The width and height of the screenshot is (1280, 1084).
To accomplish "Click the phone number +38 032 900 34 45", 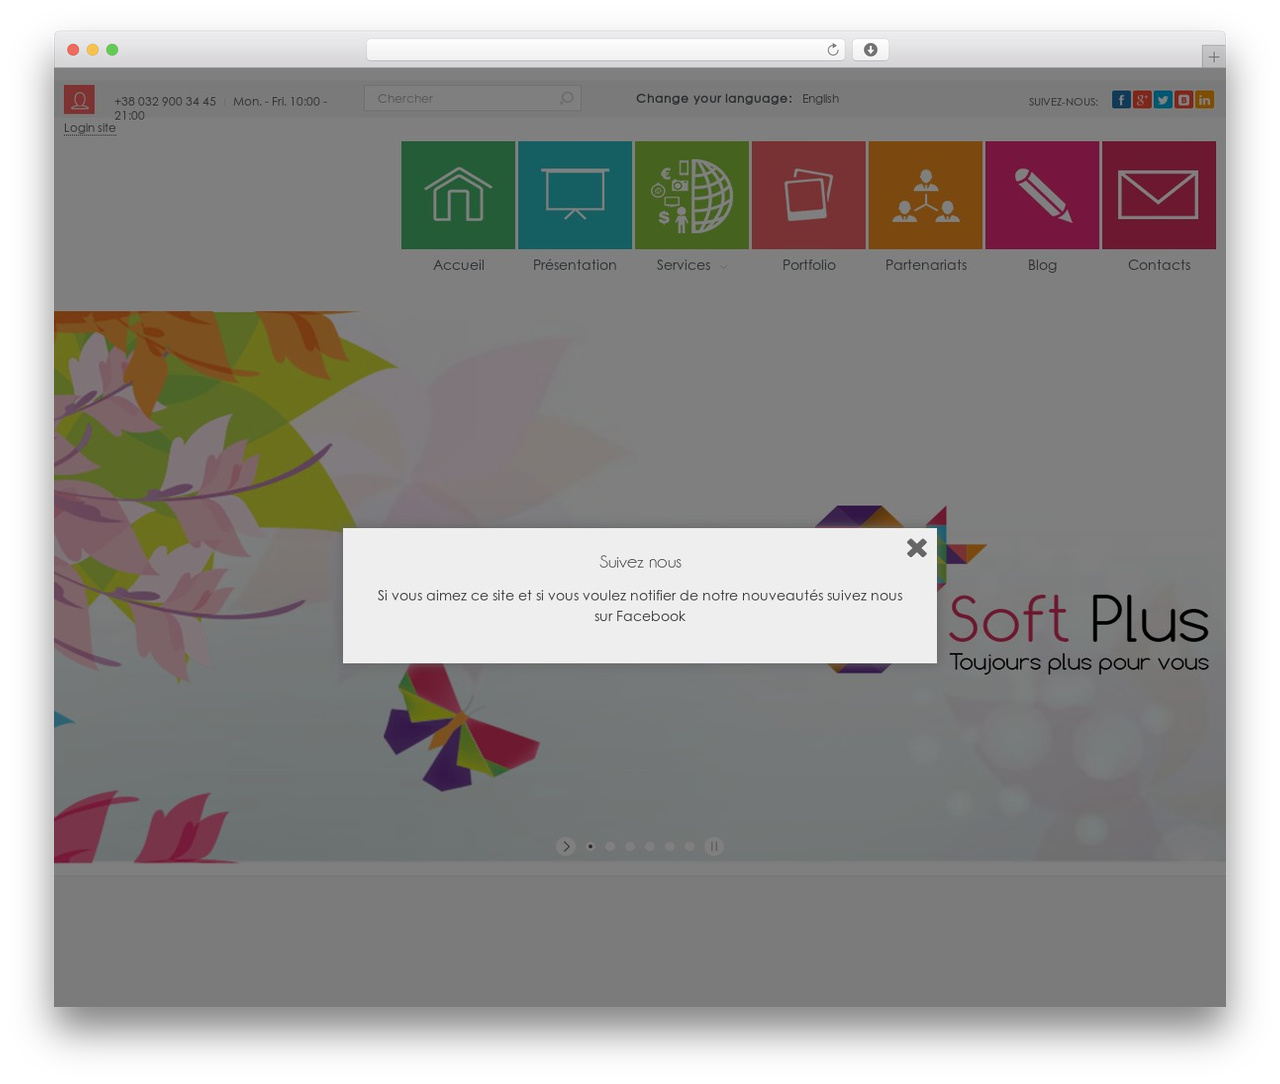I will click(x=165, y=102).
